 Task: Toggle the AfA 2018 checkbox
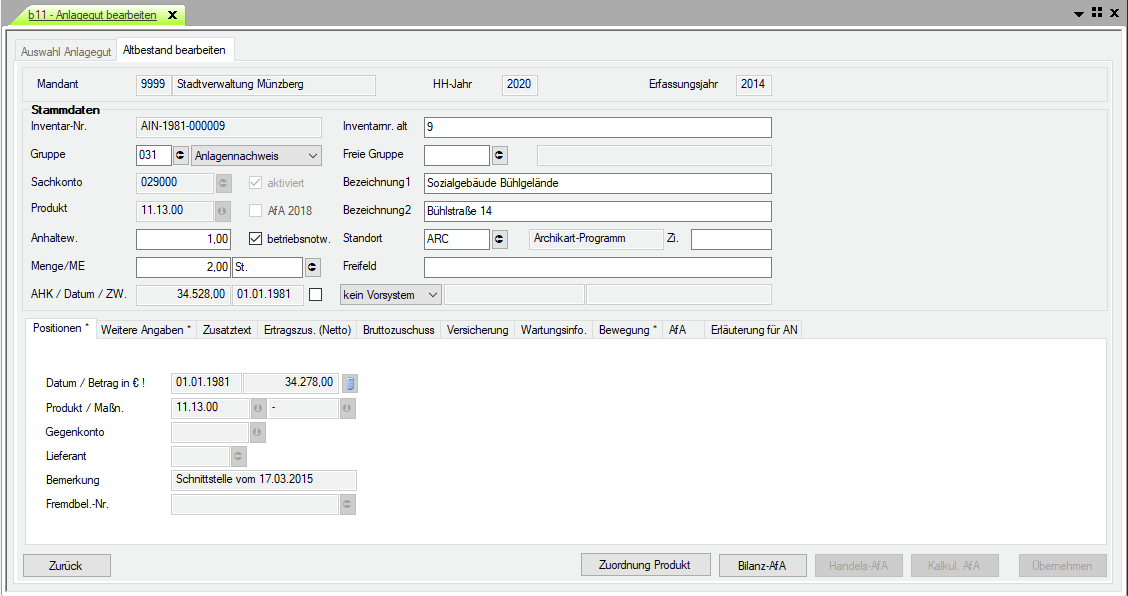[x=256, y=211]
